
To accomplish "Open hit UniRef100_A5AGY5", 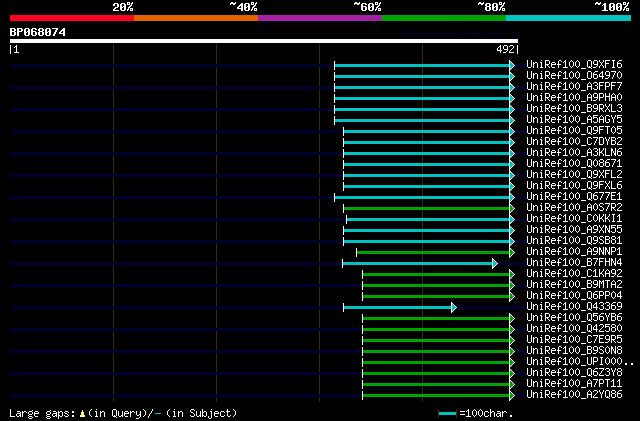I will (574, 120).
